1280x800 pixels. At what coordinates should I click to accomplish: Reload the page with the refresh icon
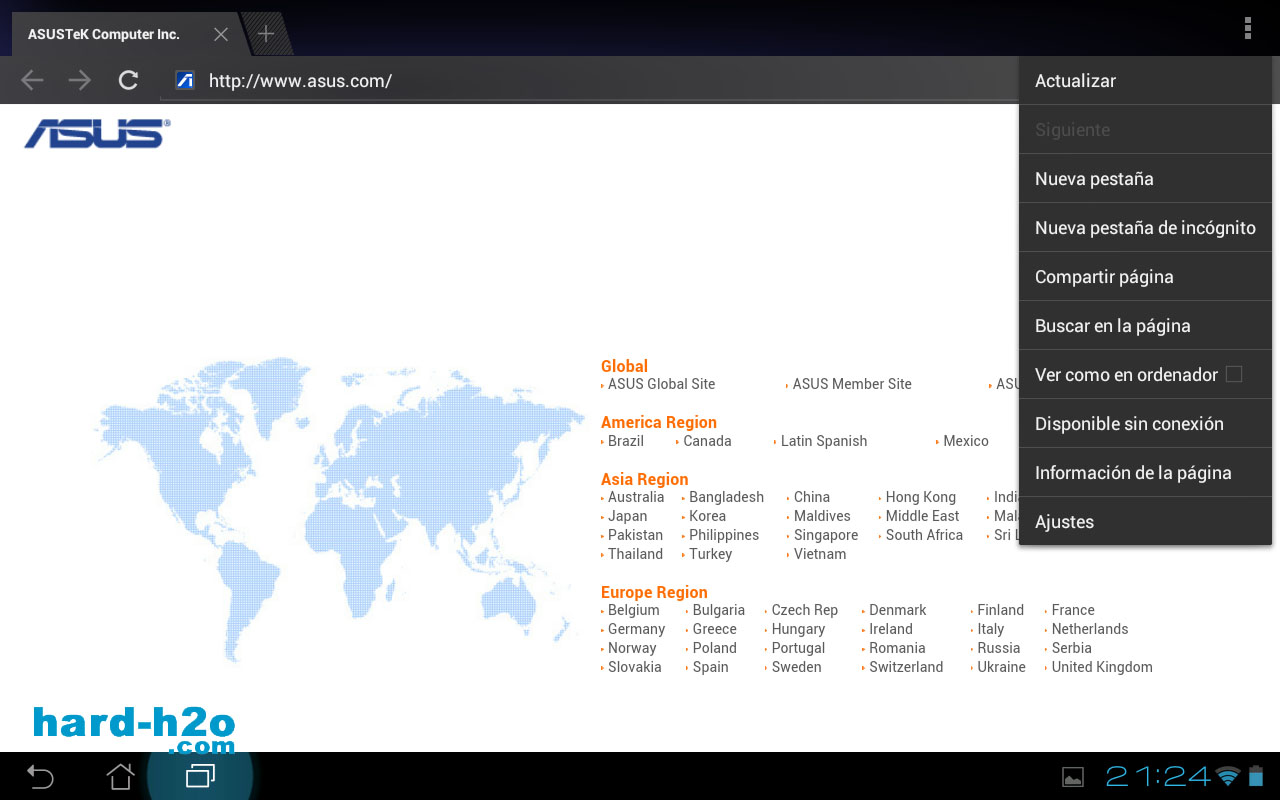(128, 80)
